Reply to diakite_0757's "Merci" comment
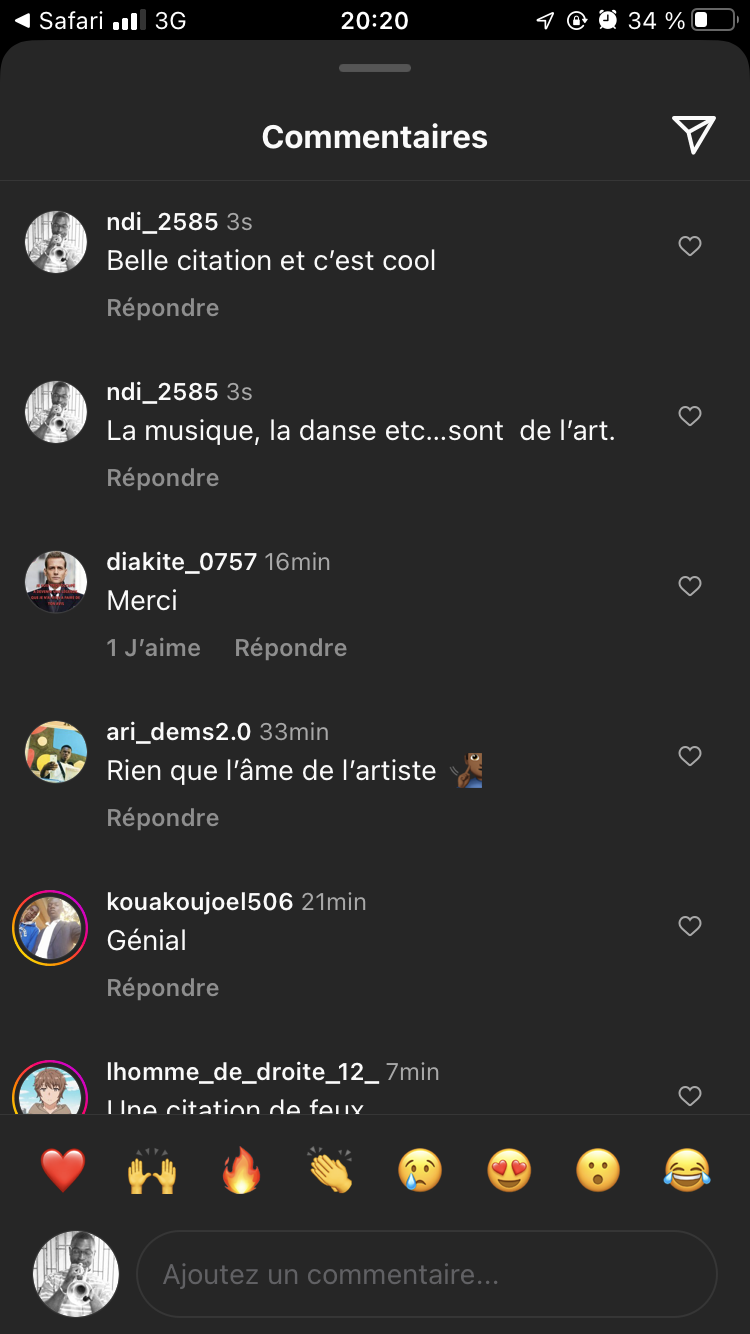The height and width of the screenshot is (1334, 750). 290,648
